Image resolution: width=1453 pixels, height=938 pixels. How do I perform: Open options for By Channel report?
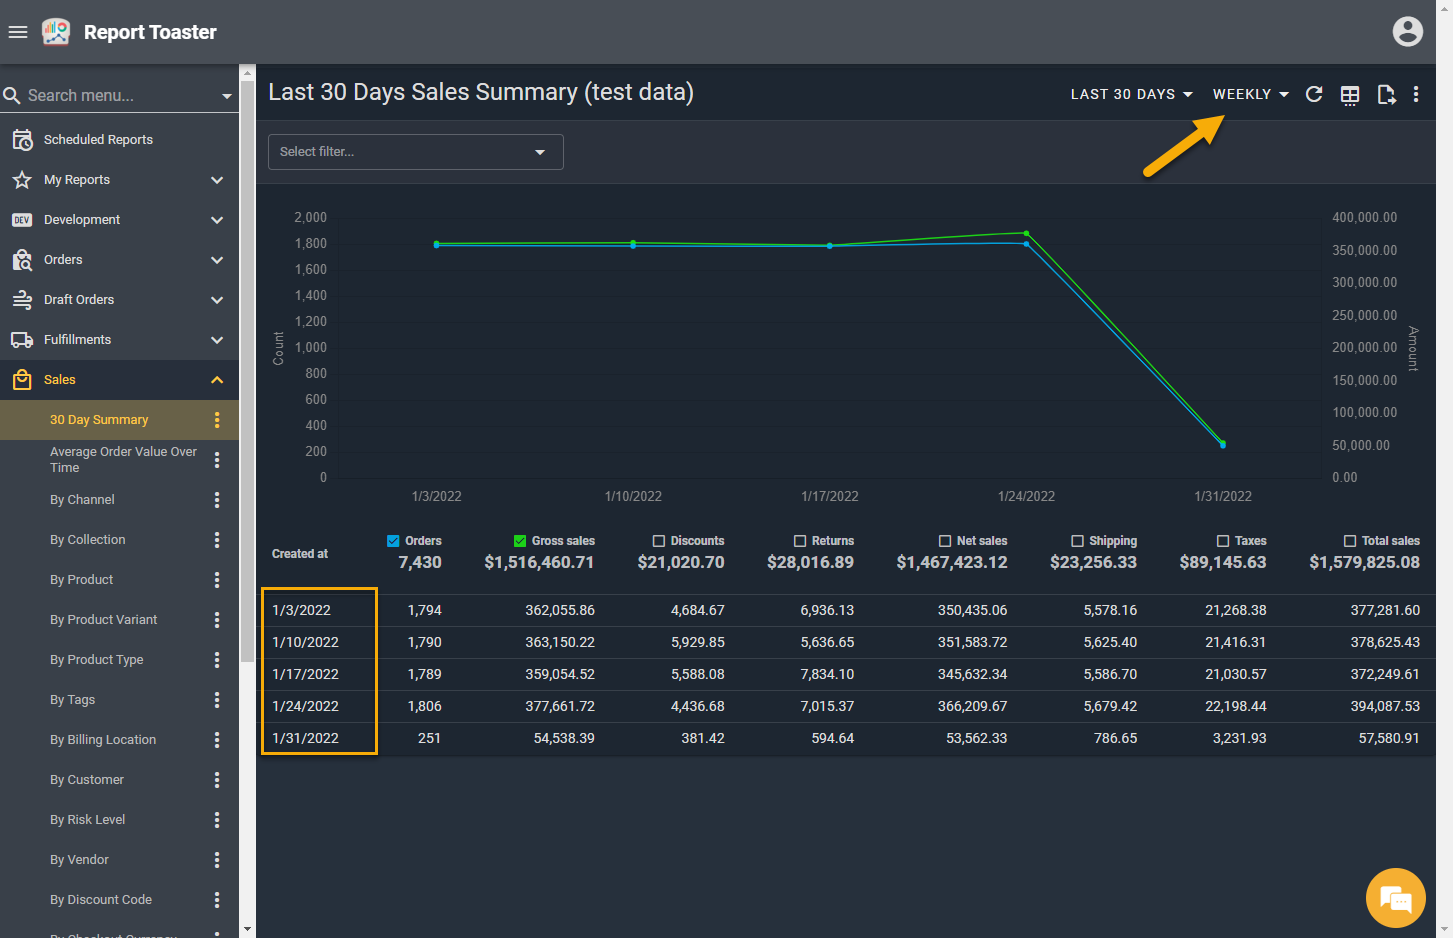217,500
